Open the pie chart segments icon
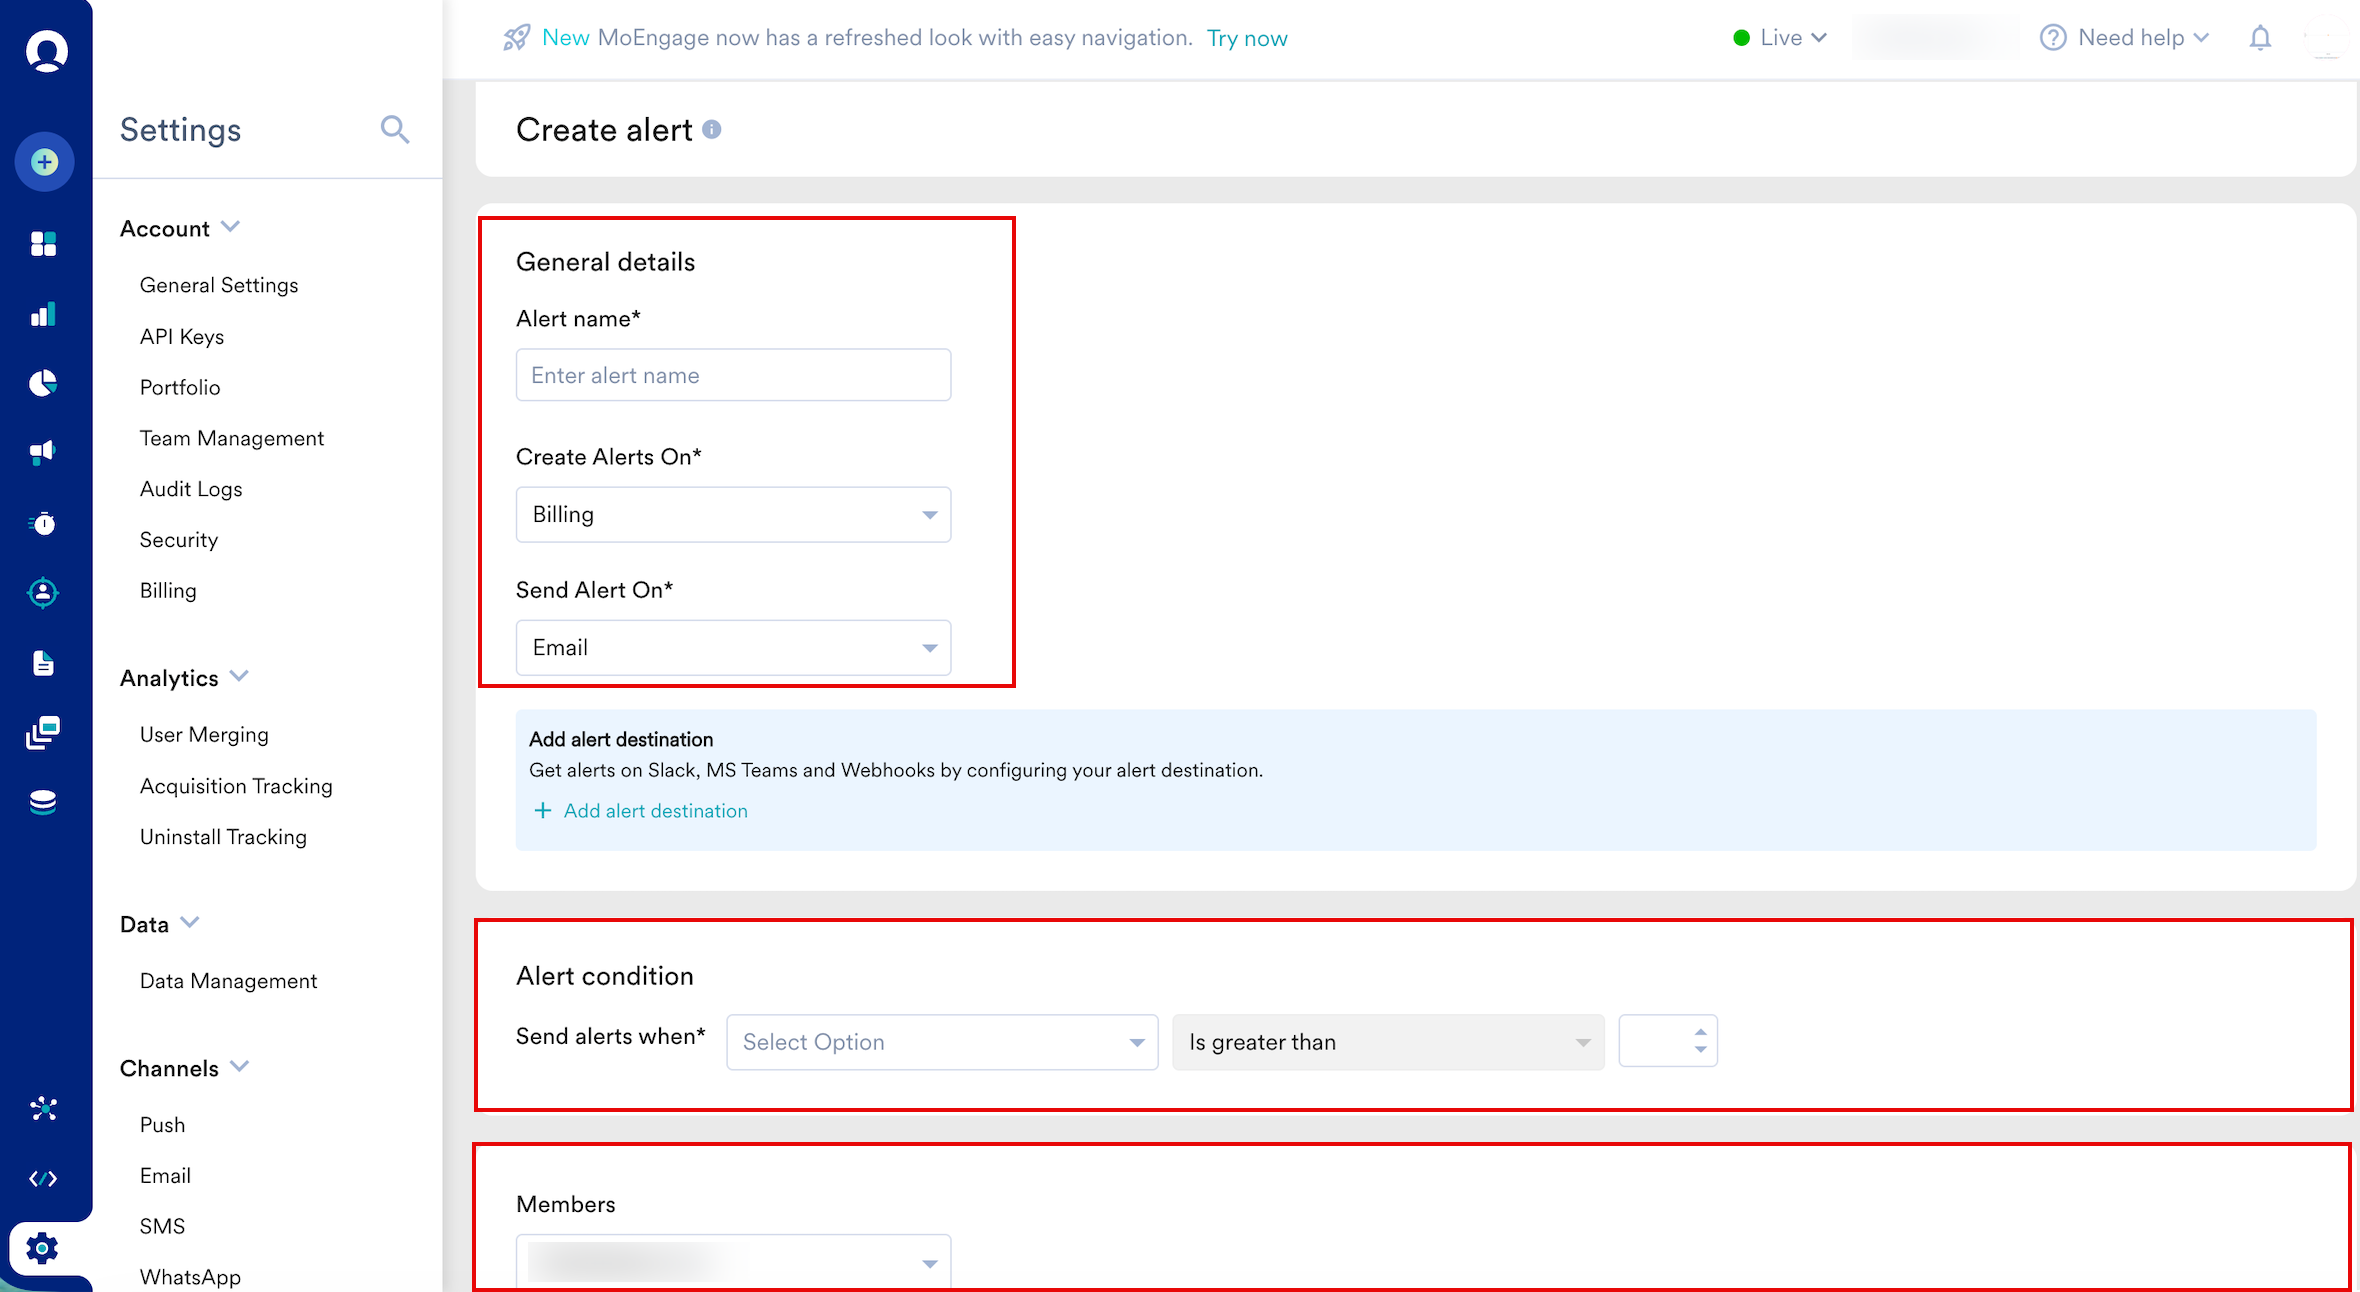The image size is (2360, 1292). [x=43, y=383]
